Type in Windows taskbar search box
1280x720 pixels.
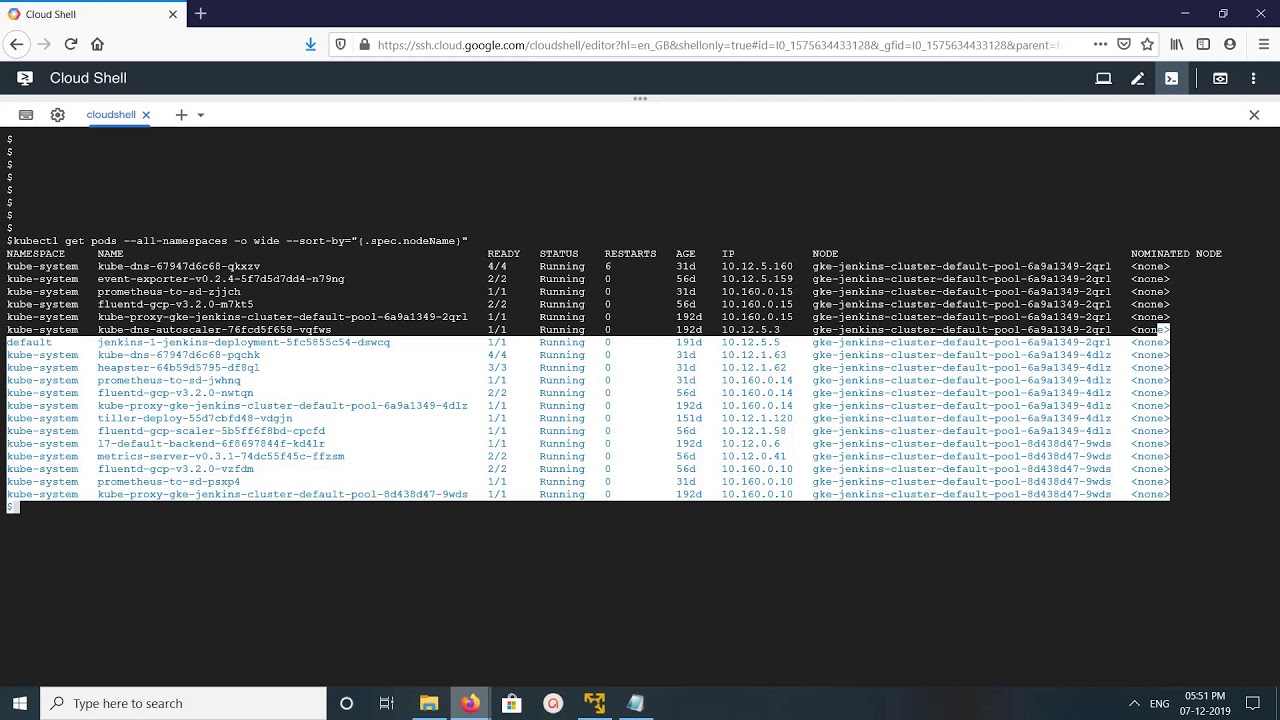184,703
